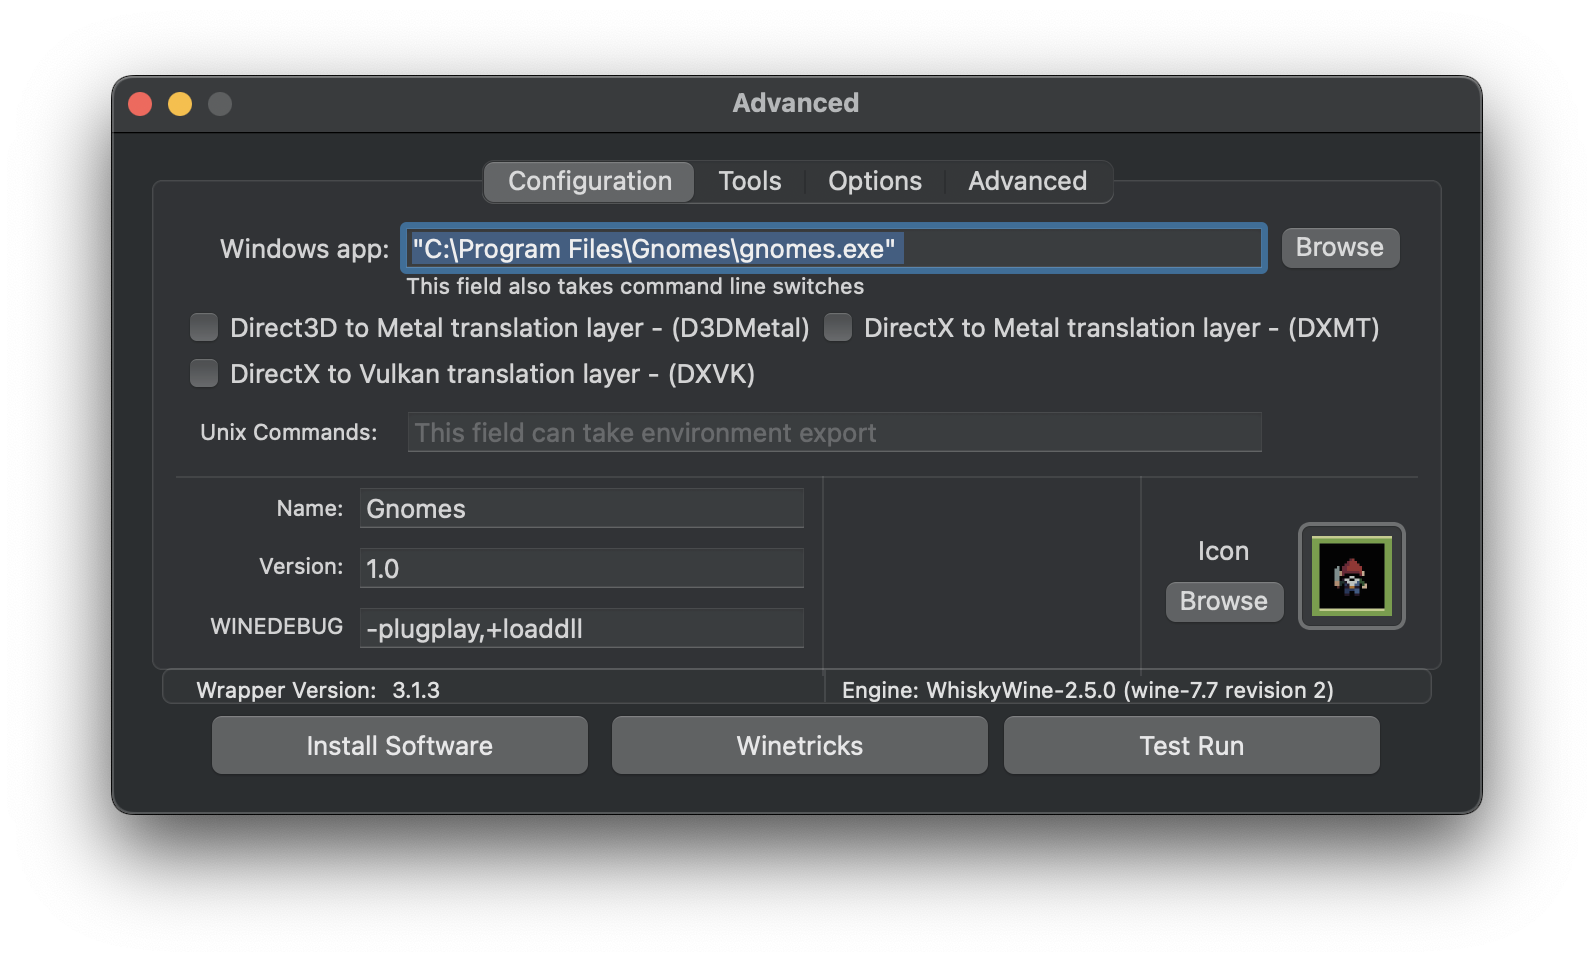1594x962 pixels.
Task: Close the Advanced window
Action: click(140, 104)
